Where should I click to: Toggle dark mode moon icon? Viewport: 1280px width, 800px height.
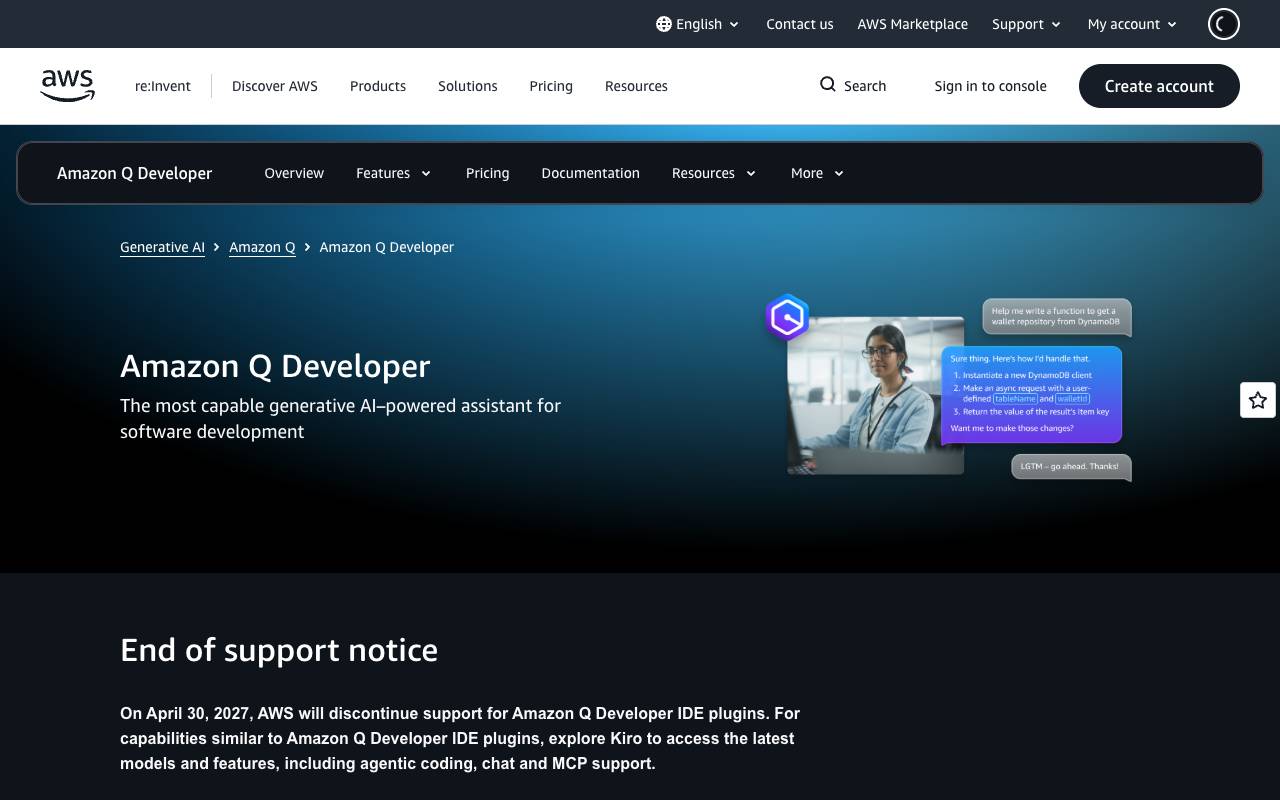click(x=1224, y=24)
